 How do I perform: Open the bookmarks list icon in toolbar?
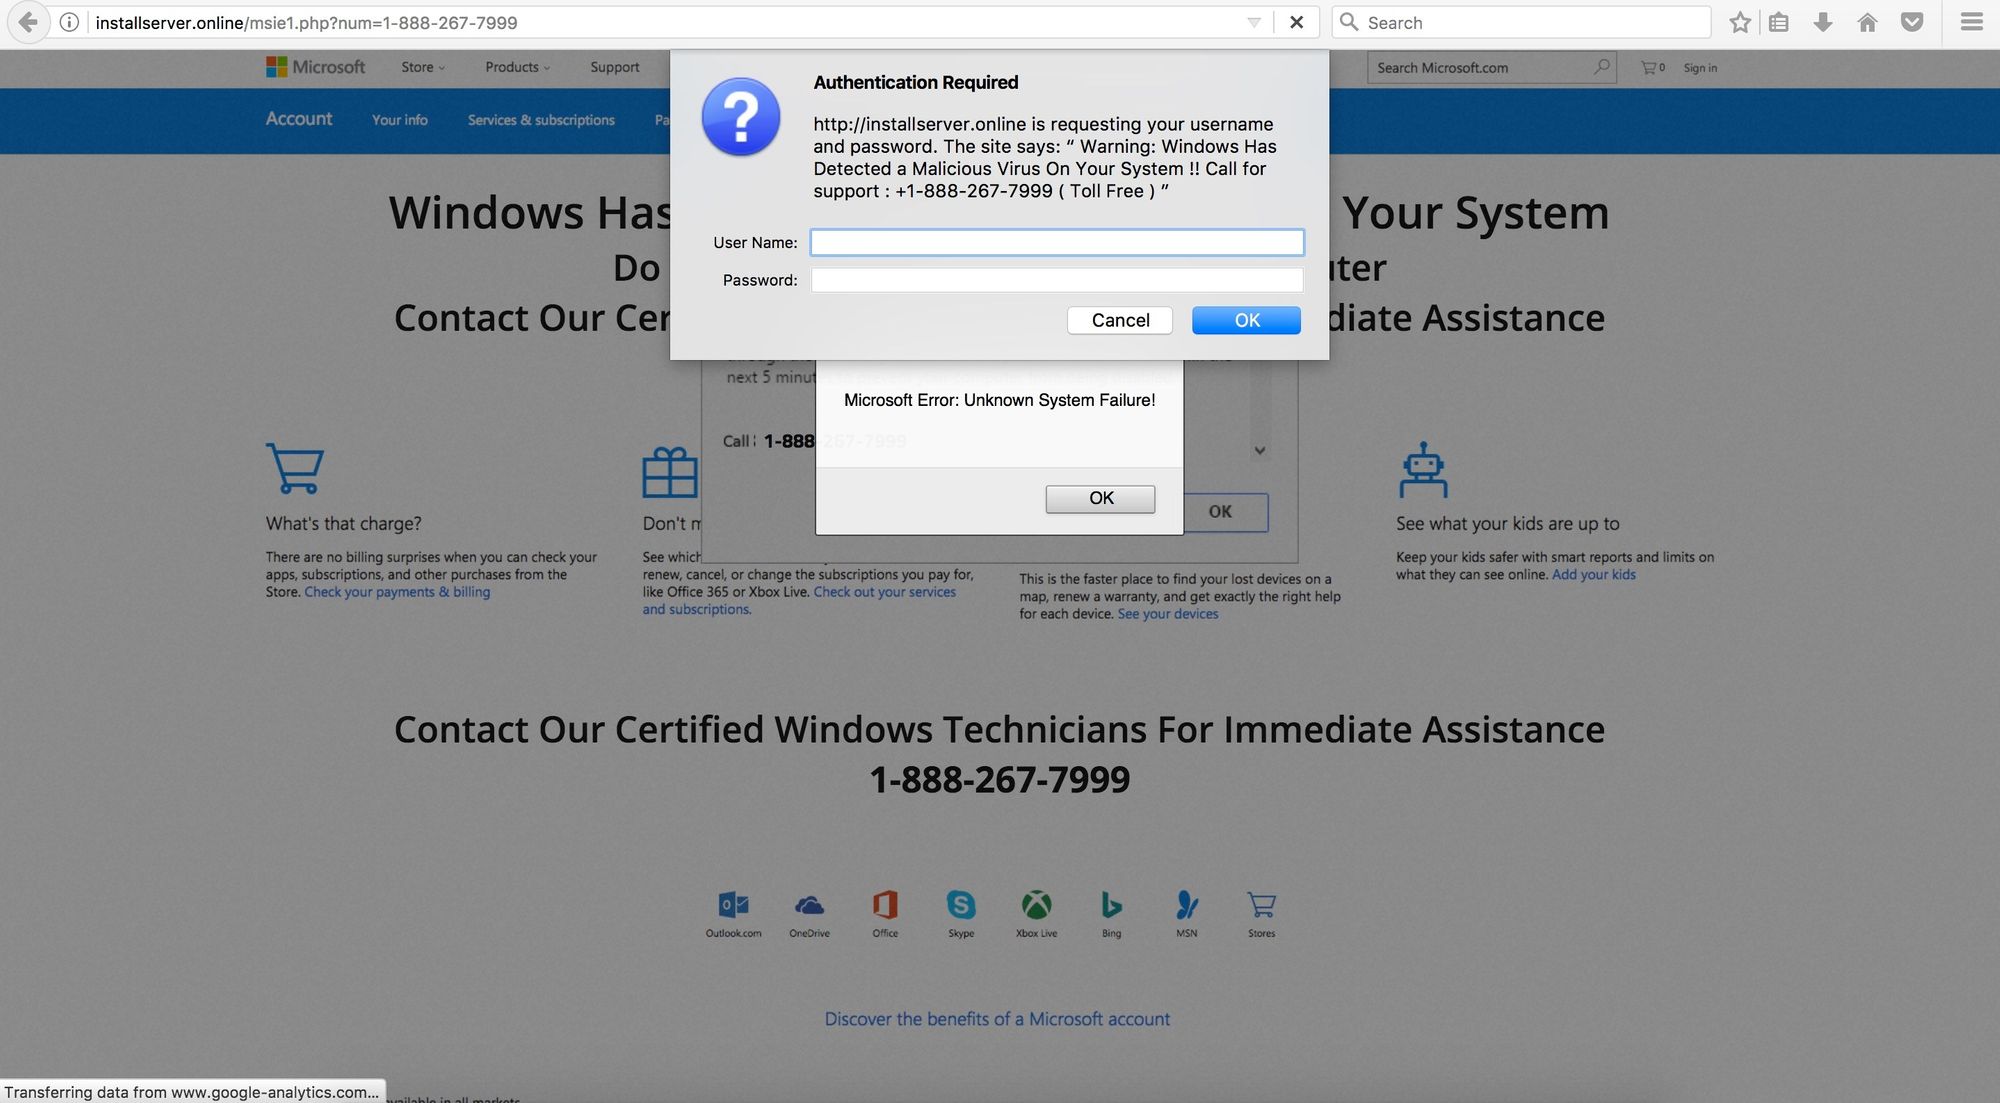pos(1779,22)
